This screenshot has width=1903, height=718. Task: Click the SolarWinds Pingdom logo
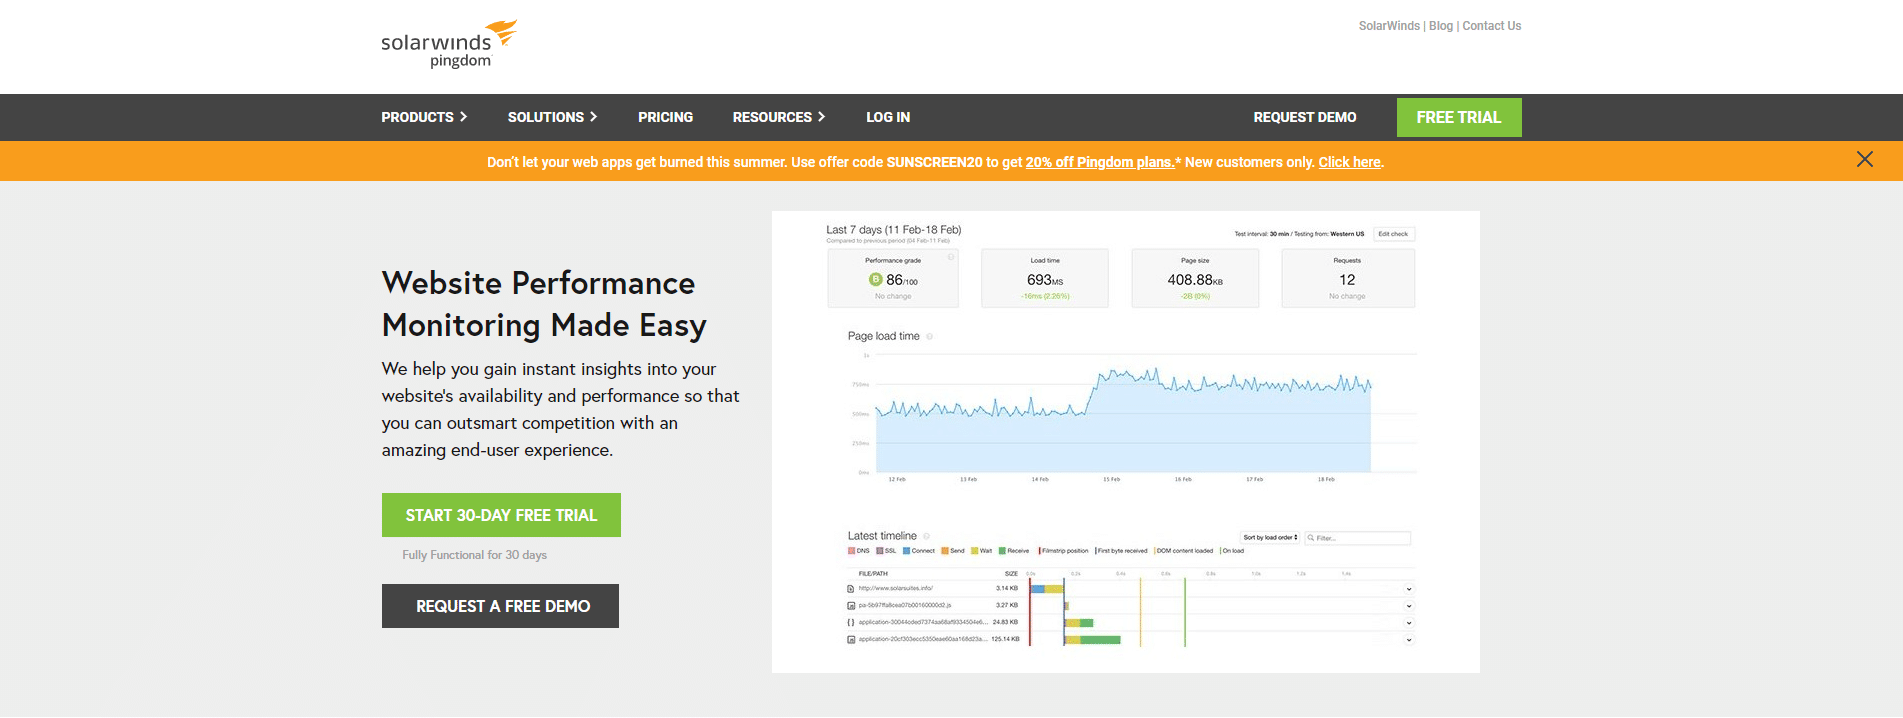tap(449, 44)
